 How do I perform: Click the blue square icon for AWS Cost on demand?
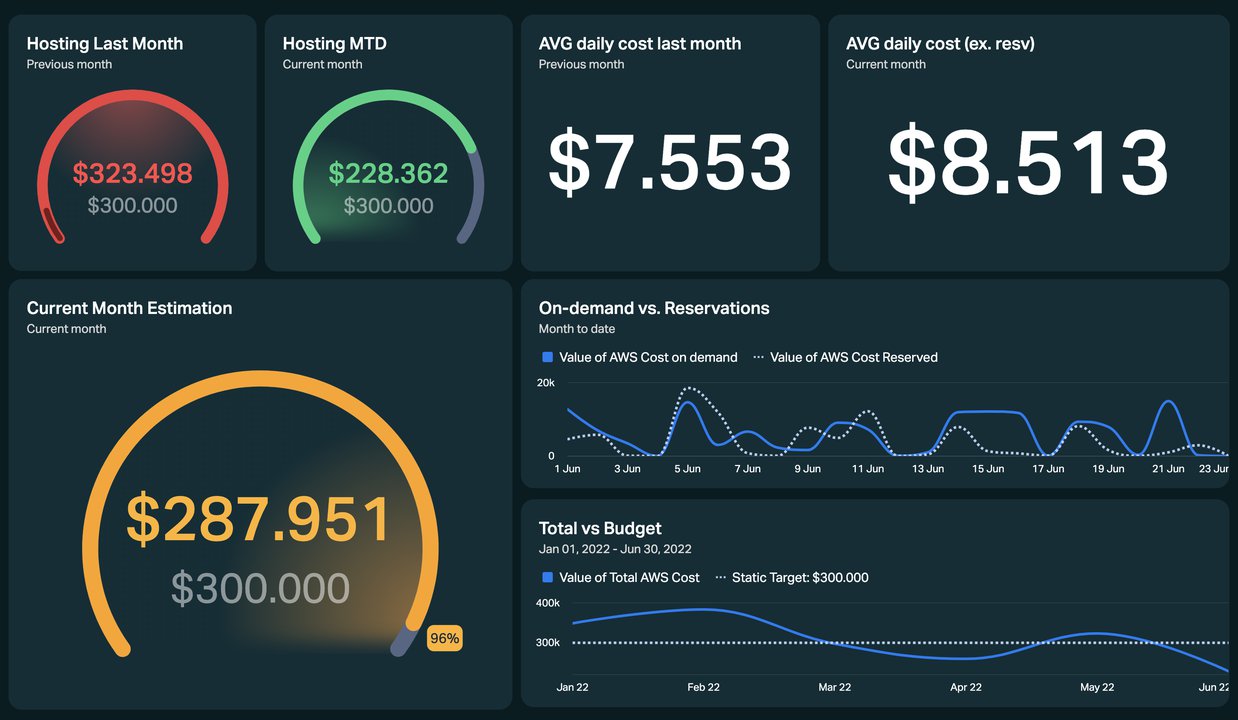546,357
